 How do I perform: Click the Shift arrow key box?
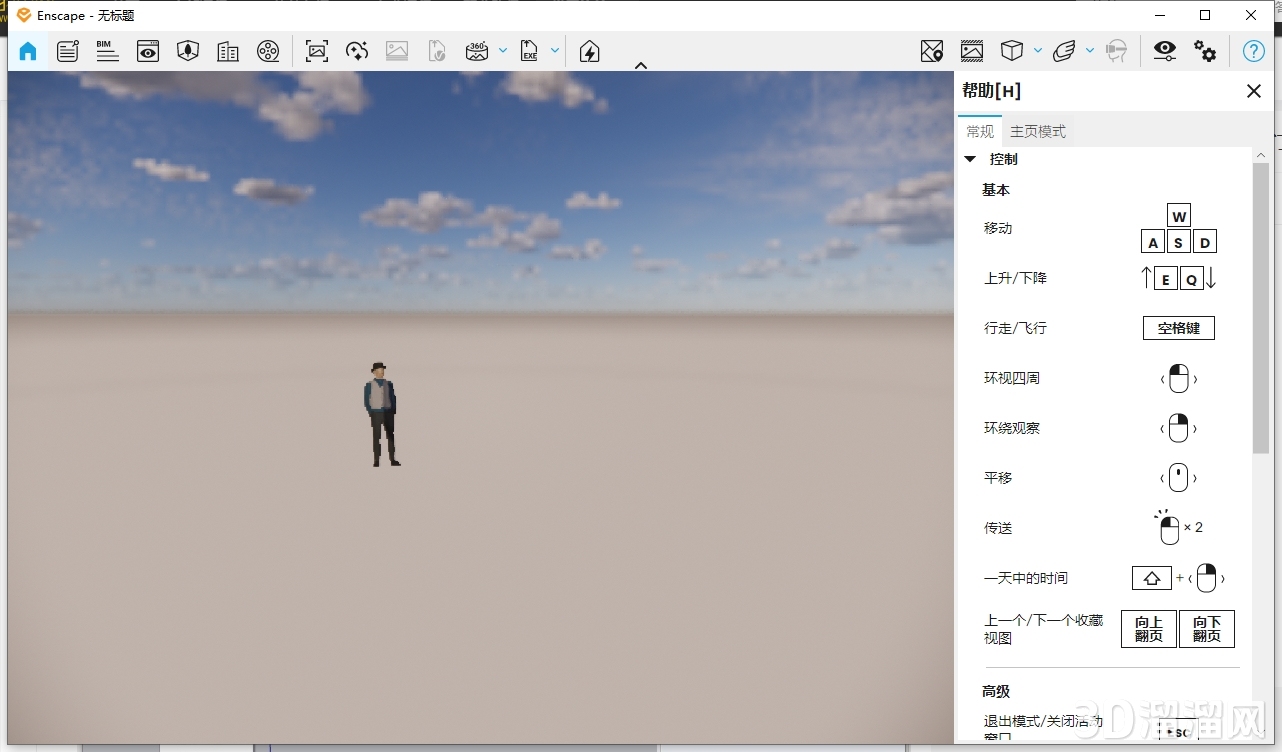click(x=1152, y=578)
